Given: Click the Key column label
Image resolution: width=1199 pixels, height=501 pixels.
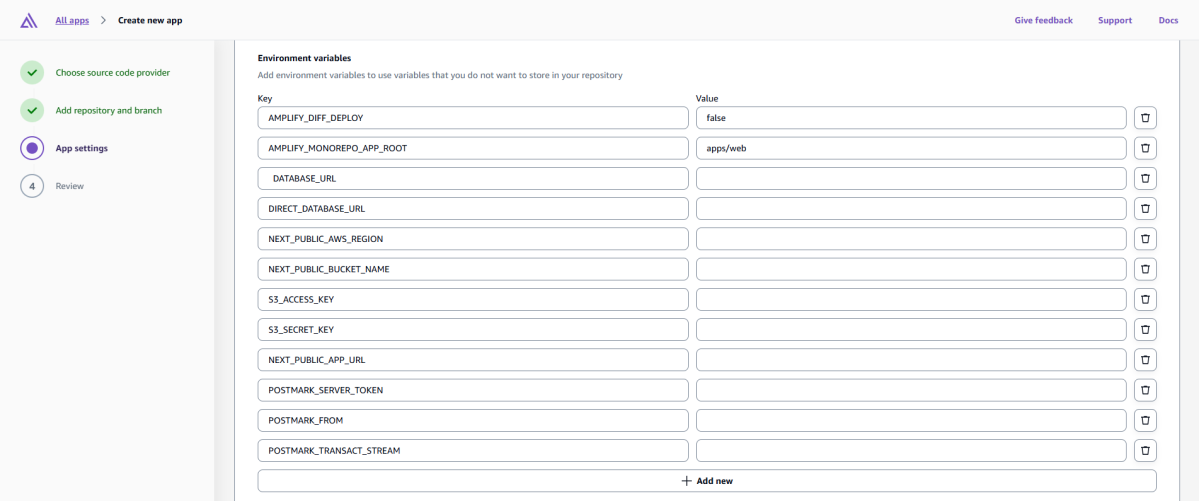Looking at the screenshot, I should point(265,99).
